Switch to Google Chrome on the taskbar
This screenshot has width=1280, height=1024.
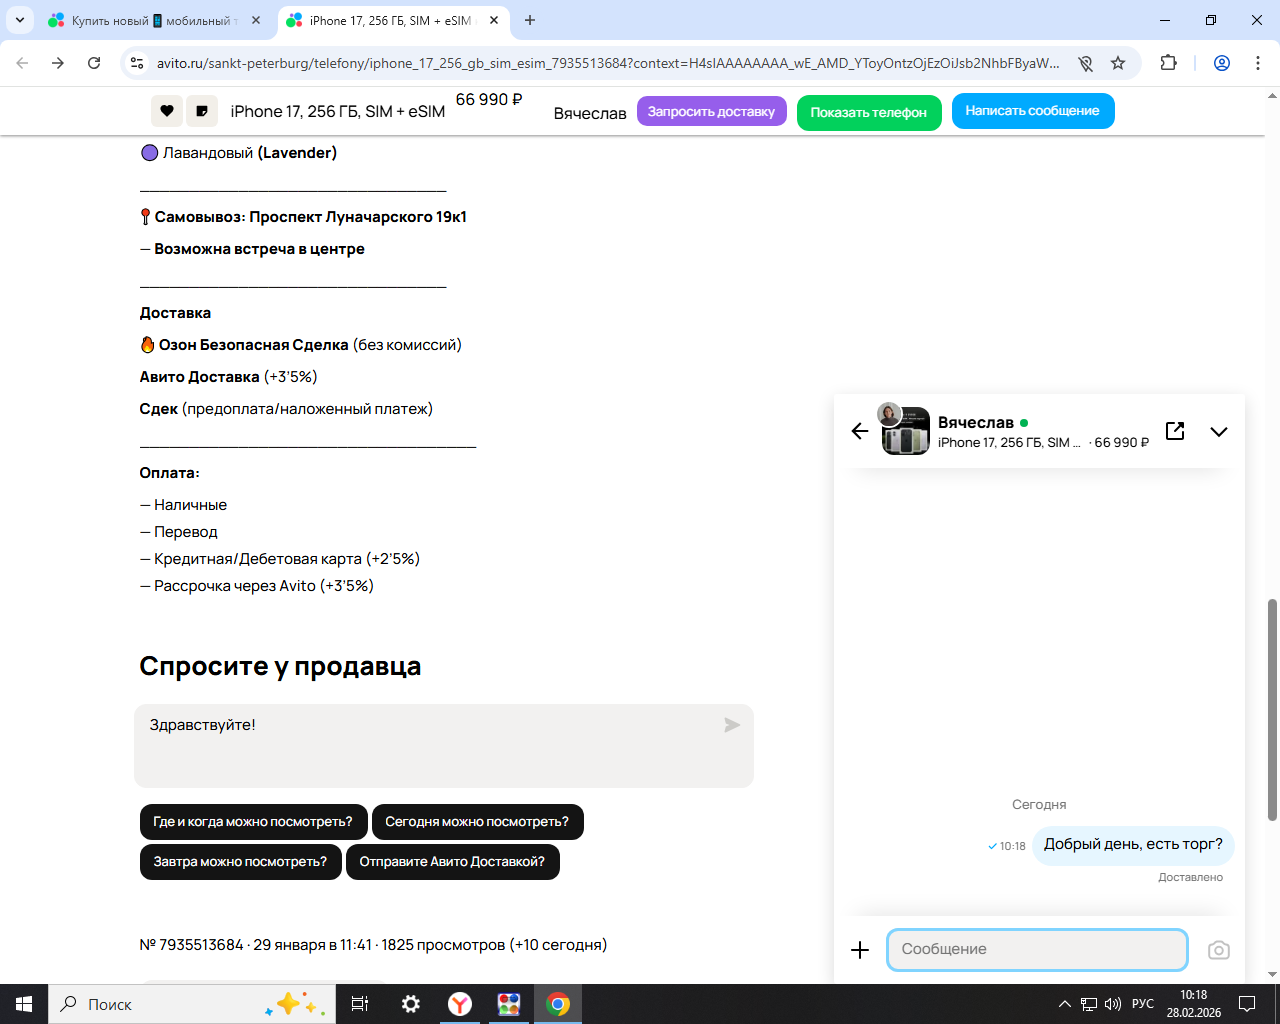pyautogui.click(x=558, y=1004)
